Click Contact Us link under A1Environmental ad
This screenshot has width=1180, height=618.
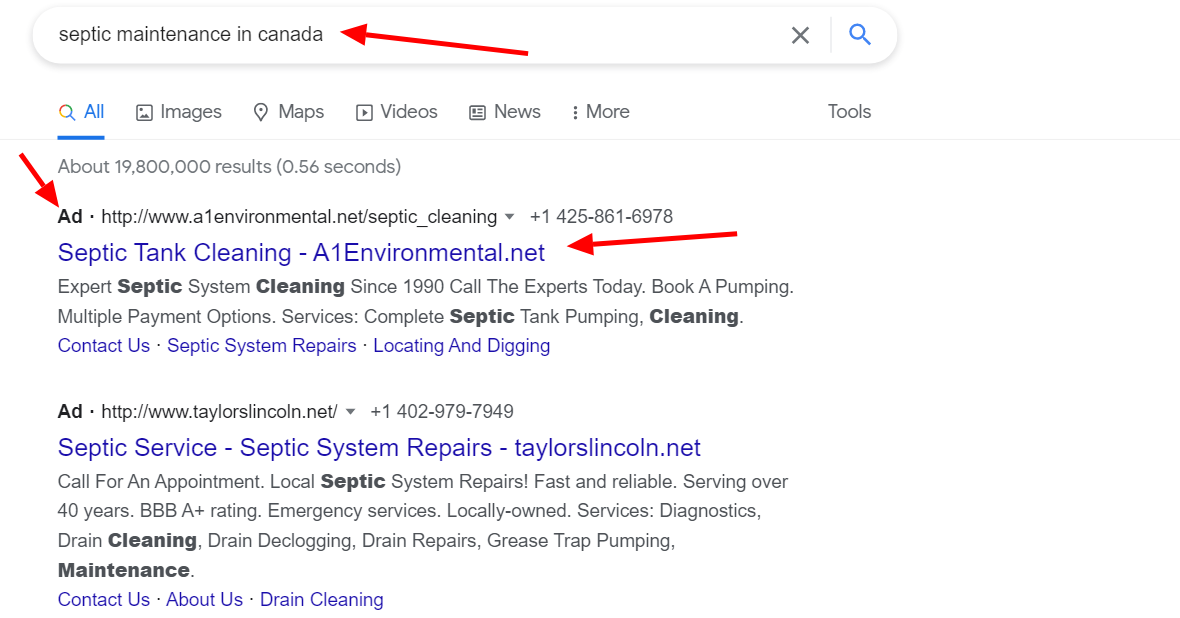point(104,346)
